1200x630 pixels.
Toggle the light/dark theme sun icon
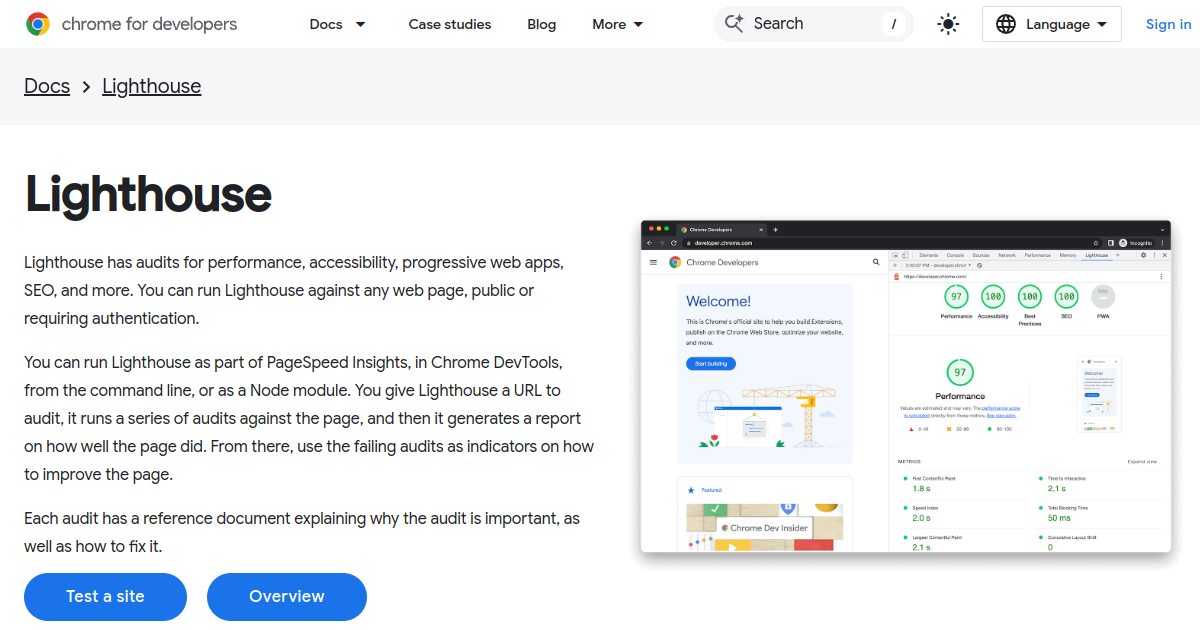coord(948,24)
